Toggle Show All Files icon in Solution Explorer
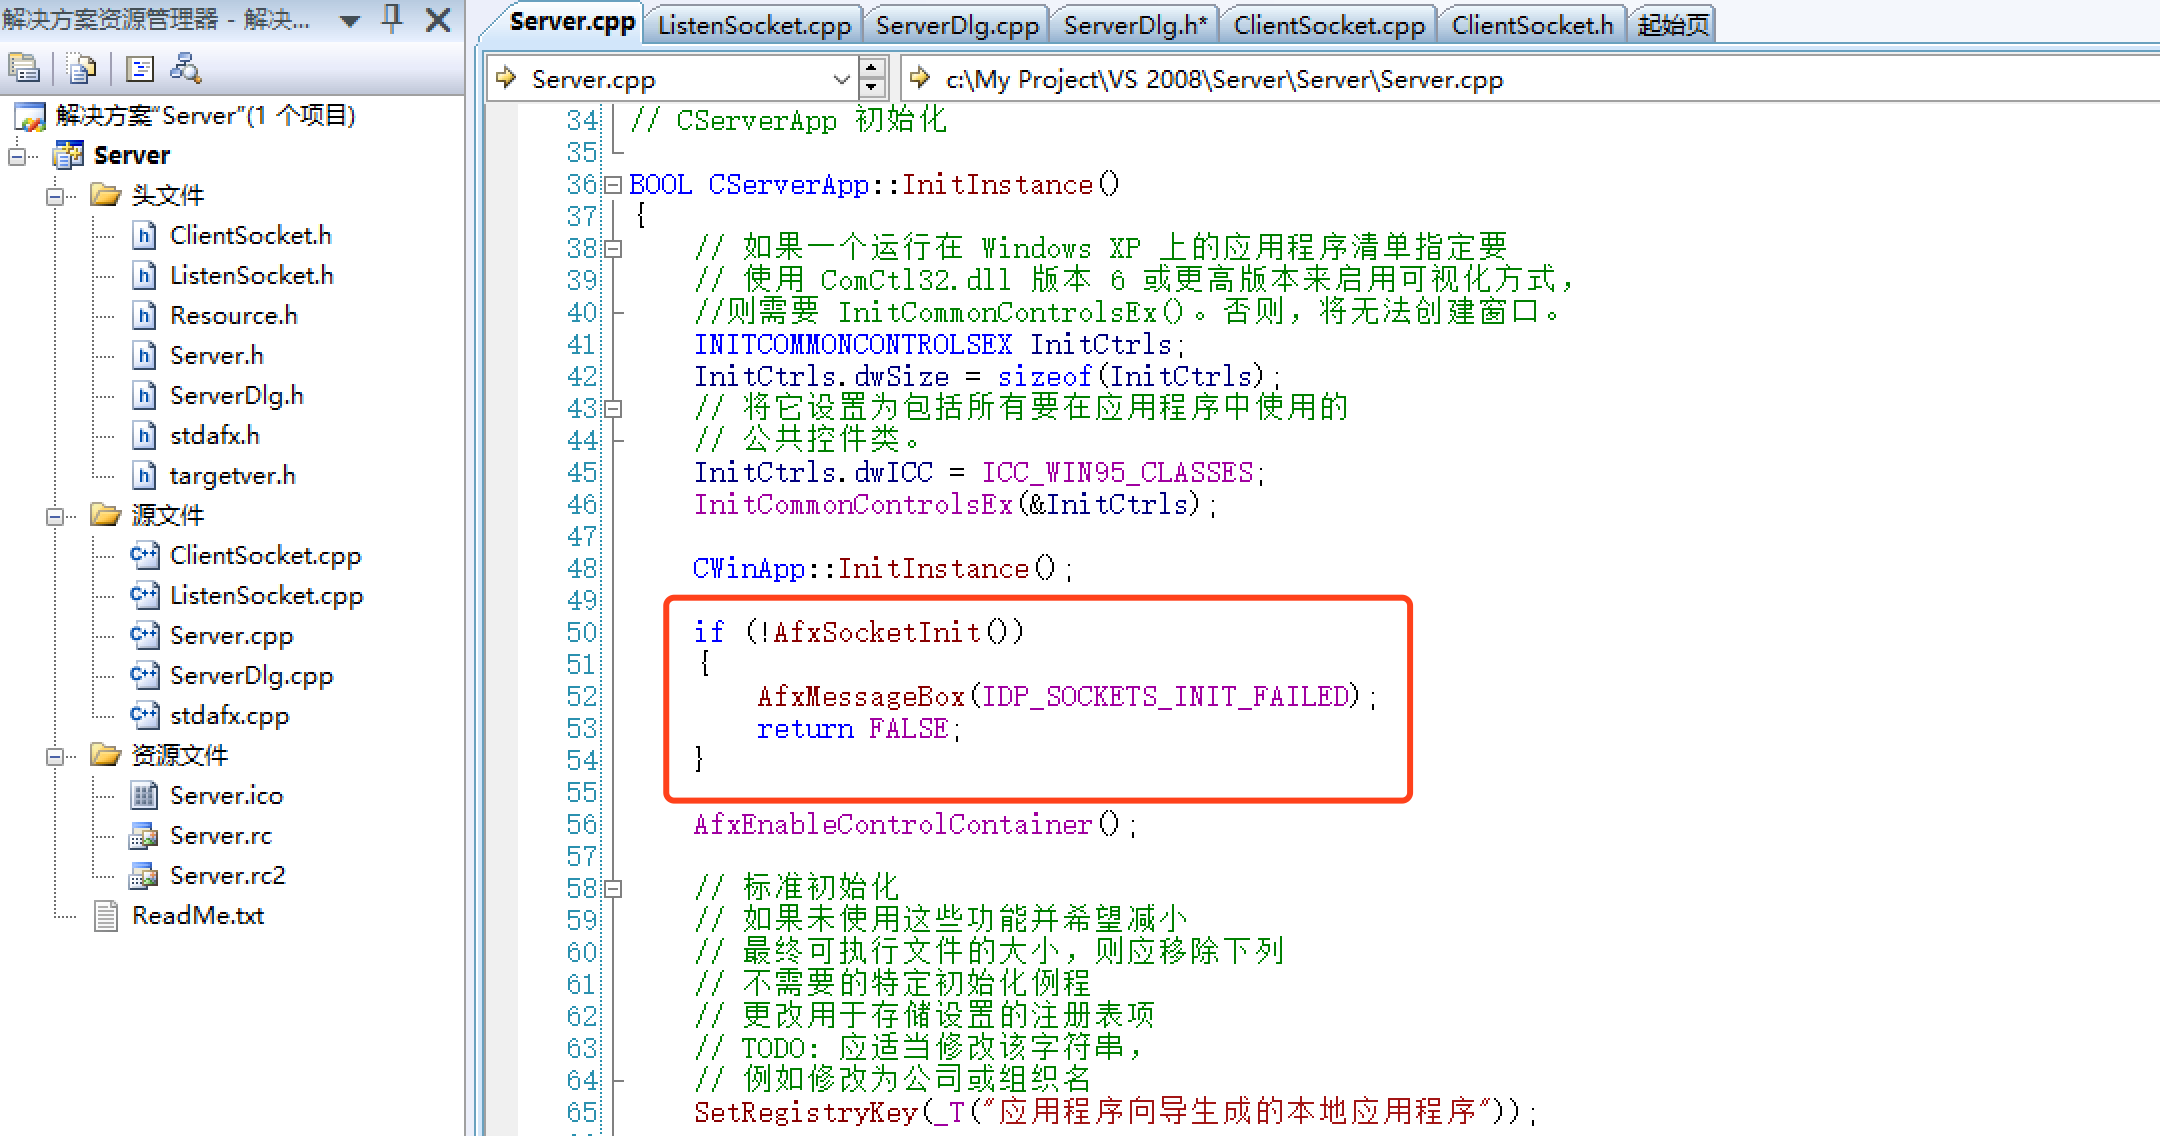The image size is (2160, 1136). pyautogui.click(x=81, y=68)
